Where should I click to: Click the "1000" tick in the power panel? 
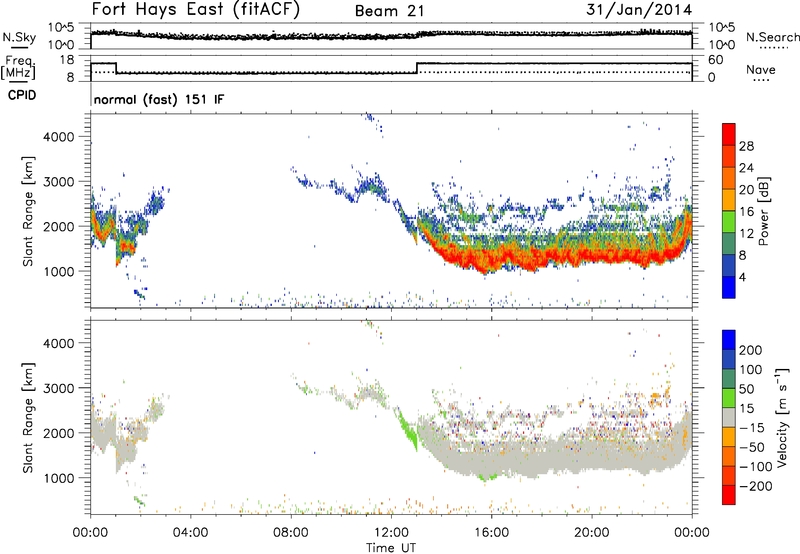pos(59,271)
